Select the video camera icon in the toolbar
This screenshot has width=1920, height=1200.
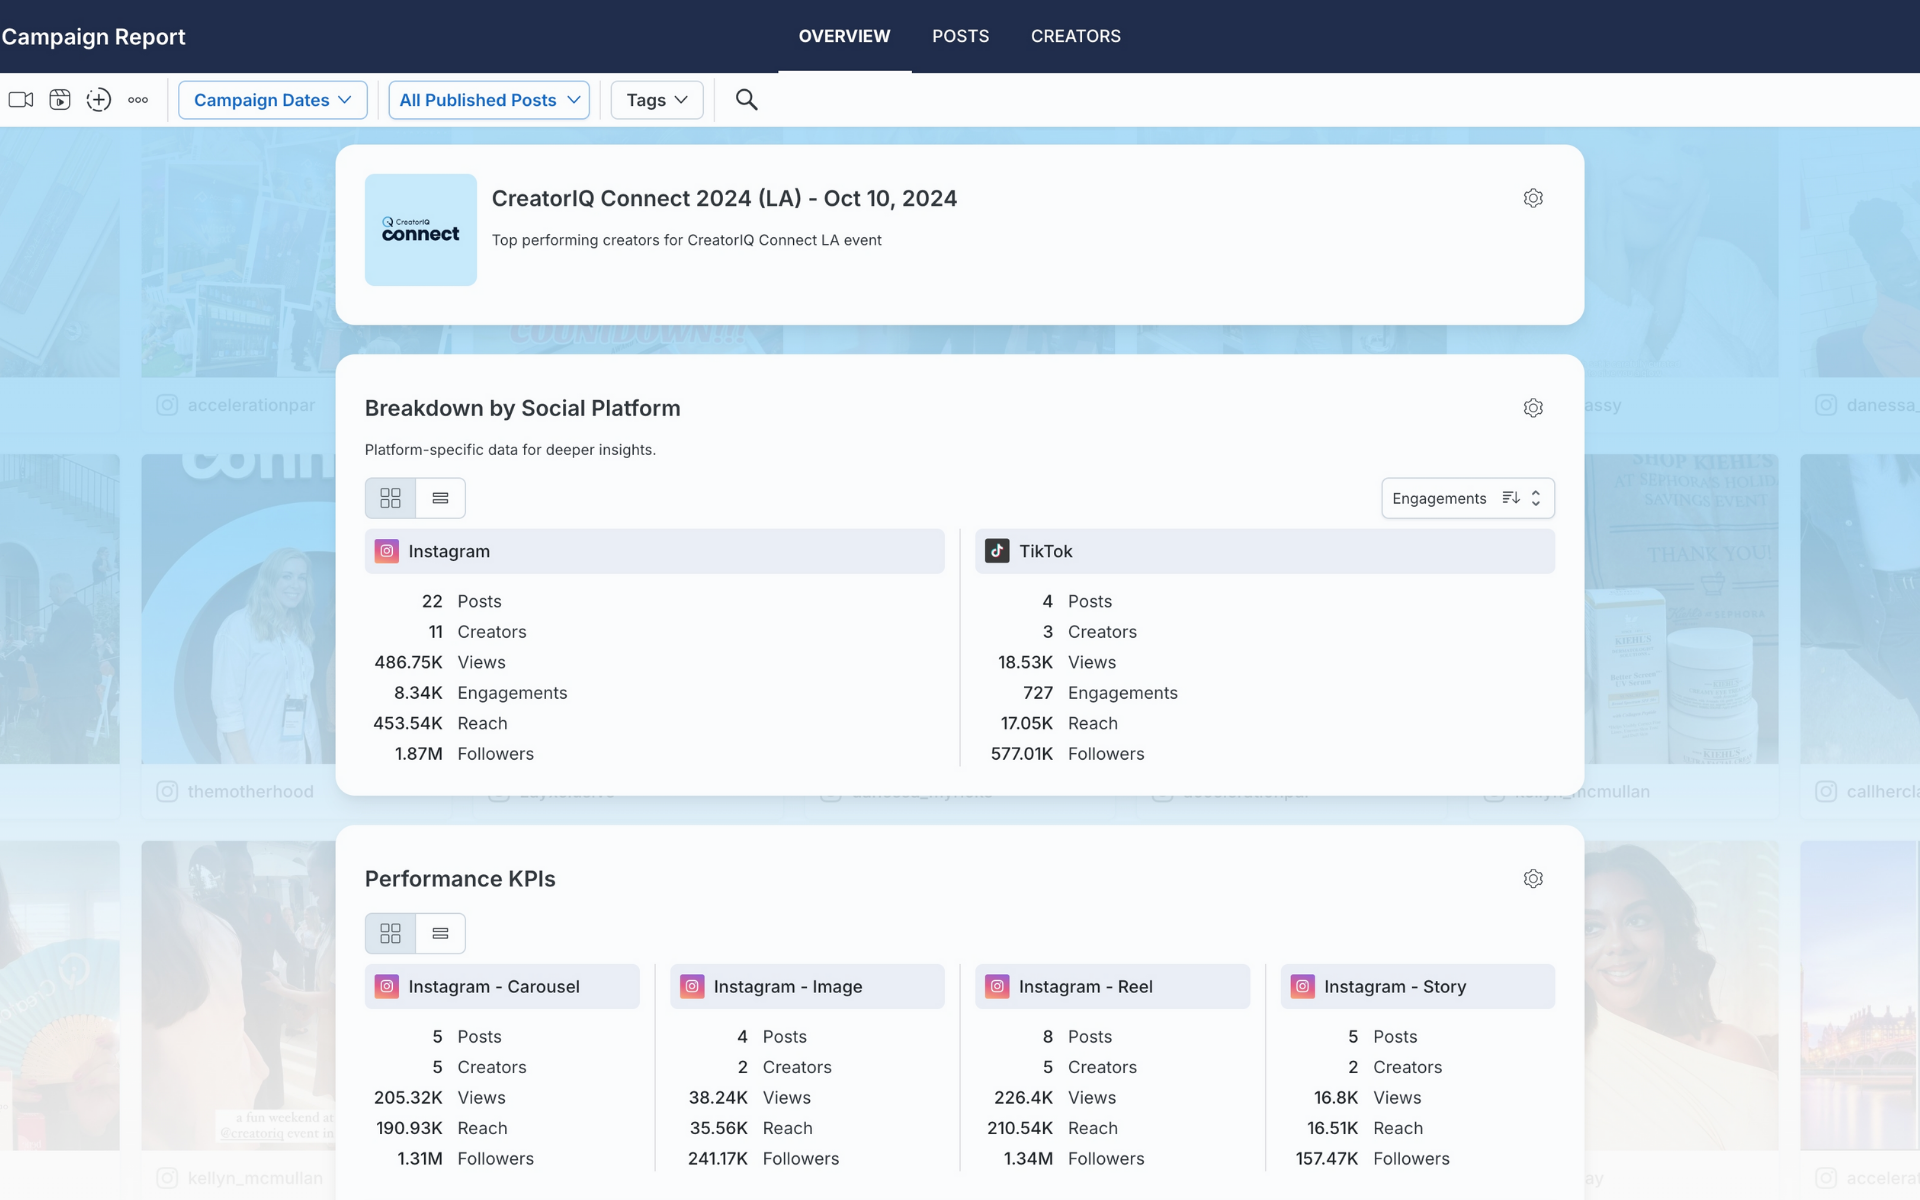point(20,100)
